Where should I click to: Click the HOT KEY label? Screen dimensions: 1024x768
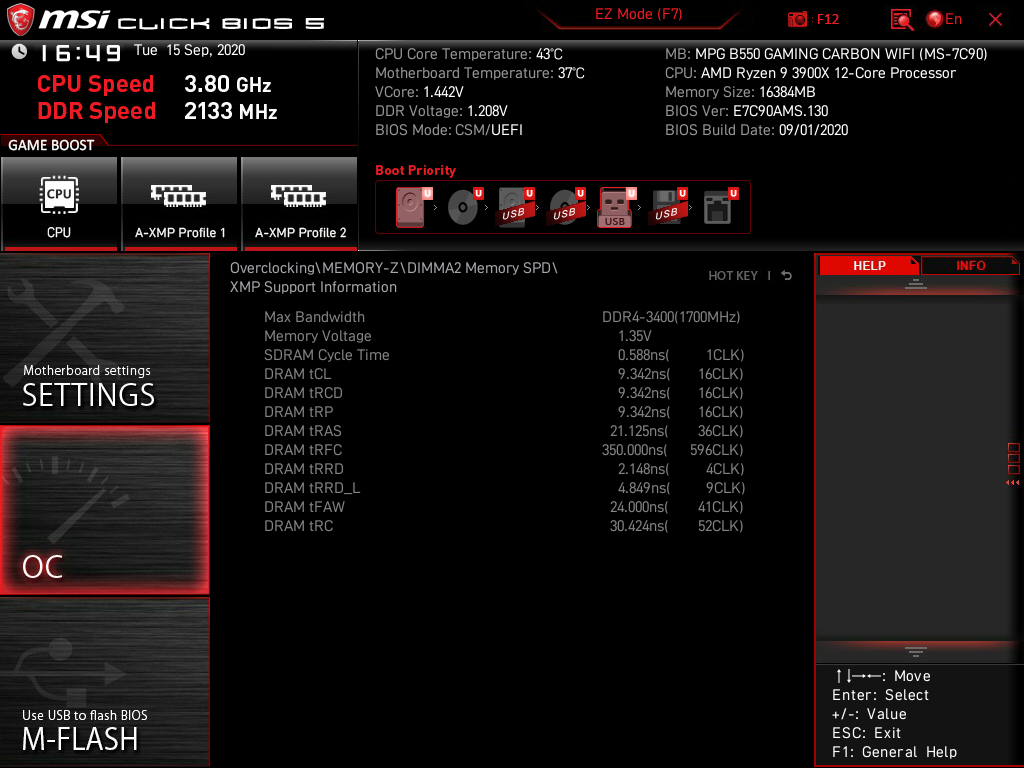point(733,276)
